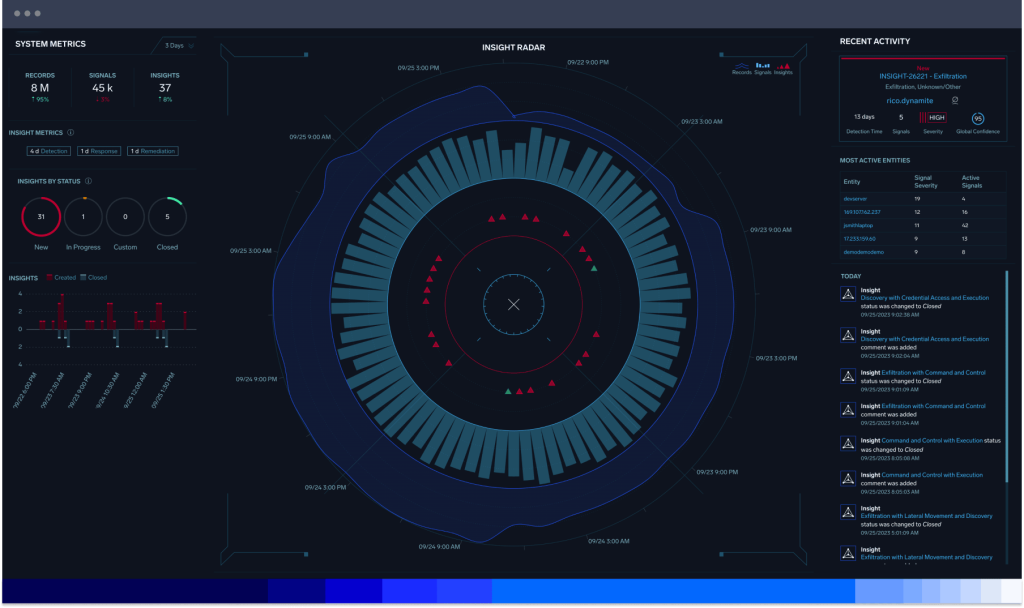
Task: Click the HIGH severity badge
Action: (937, 117)
